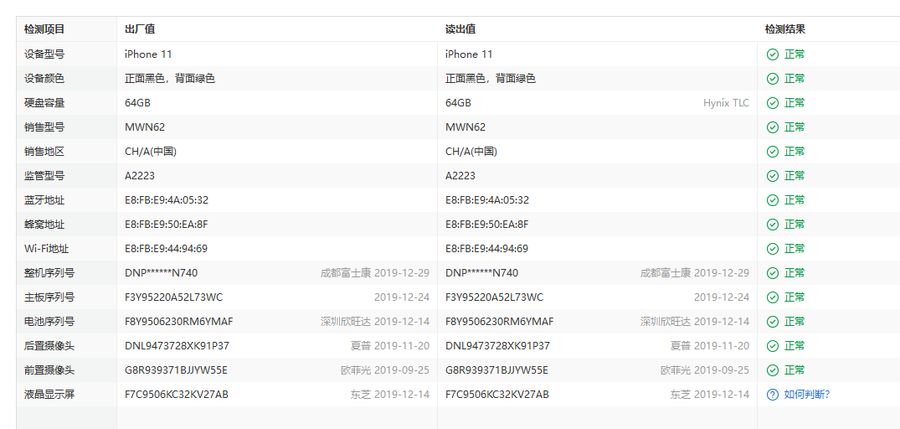The width and height of the screenshot is (900, 429).
Task: Click read cellular address E8:FB:E9:50:EA:8F
Action: pos(487,224)
